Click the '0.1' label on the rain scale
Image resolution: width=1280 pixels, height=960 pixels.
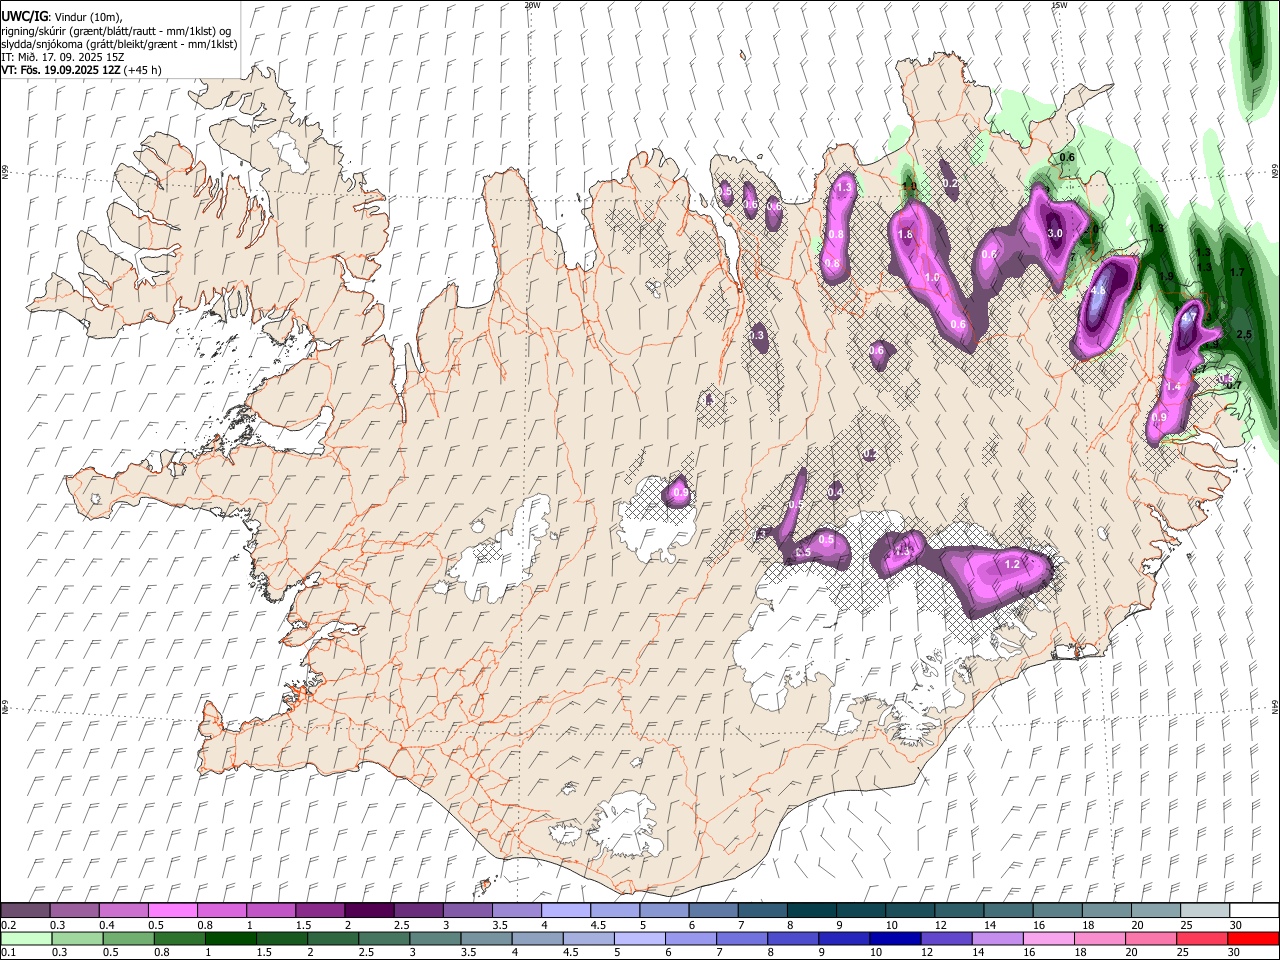pyautogui.click(x=8, y=953)
